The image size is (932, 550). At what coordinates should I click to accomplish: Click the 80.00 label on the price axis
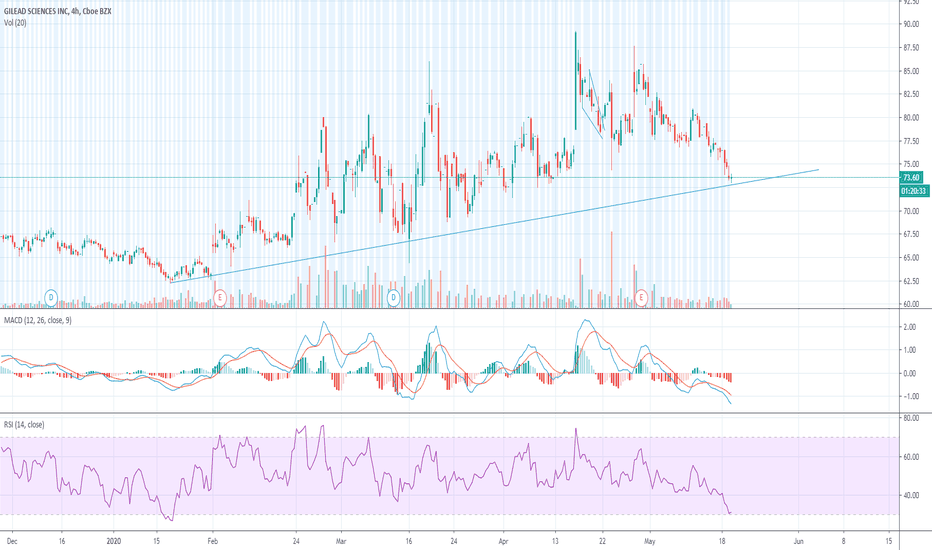[911, 118]
